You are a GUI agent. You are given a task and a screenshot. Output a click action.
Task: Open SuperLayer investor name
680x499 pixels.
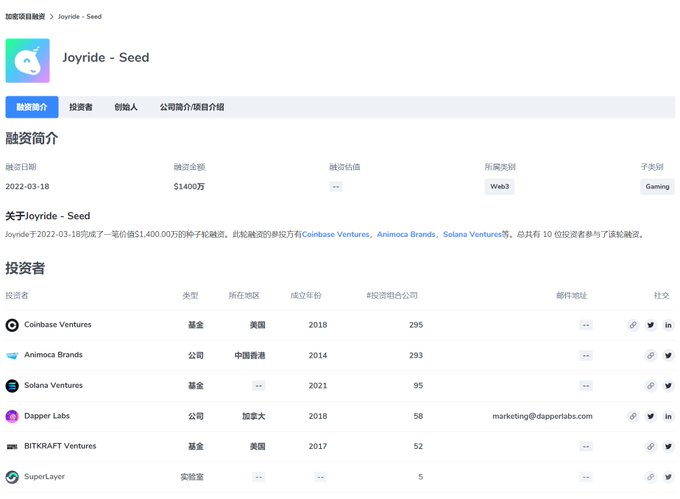[44, 476]
